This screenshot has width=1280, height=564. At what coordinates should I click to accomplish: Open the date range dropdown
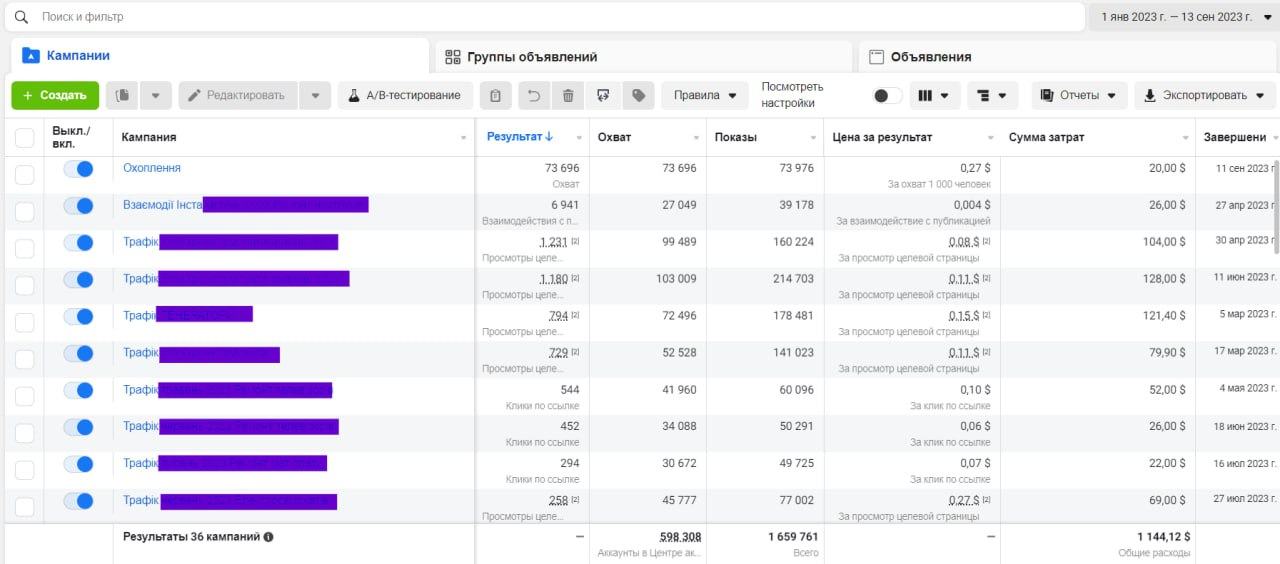(1185, 17)
